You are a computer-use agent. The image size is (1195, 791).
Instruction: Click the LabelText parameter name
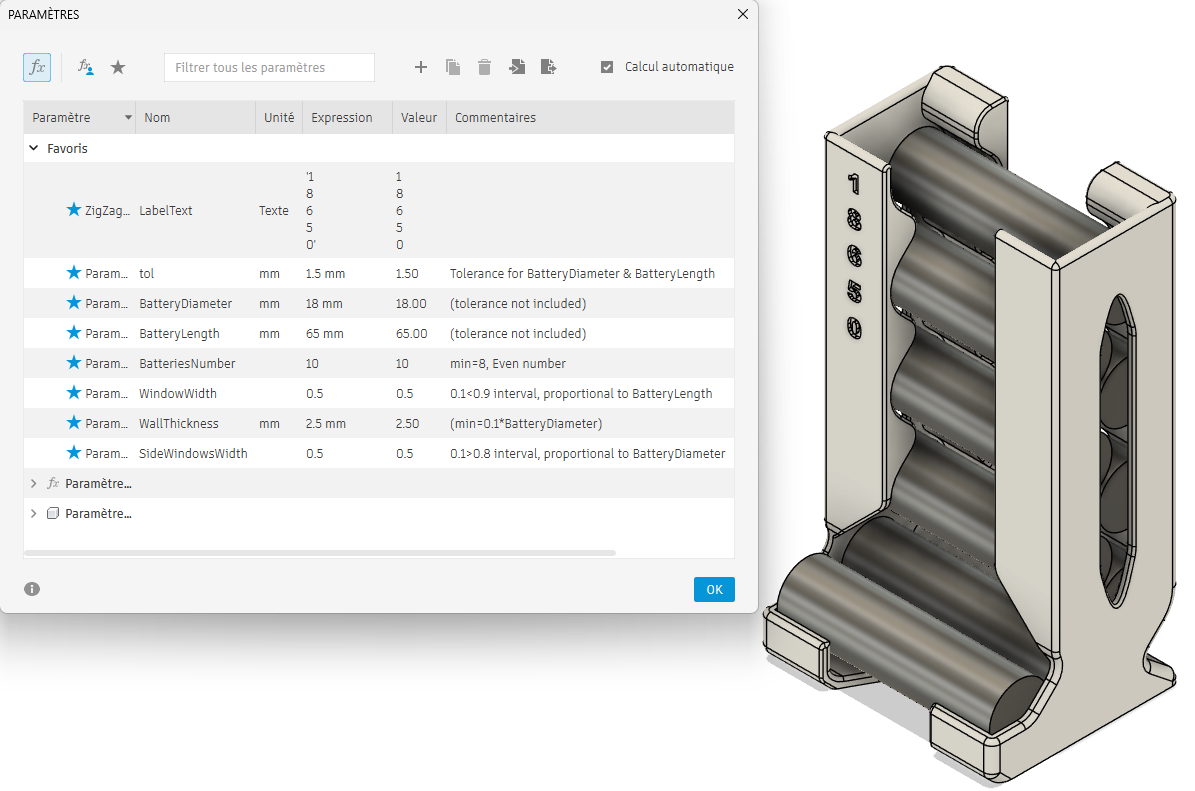(x=165, y=210)
